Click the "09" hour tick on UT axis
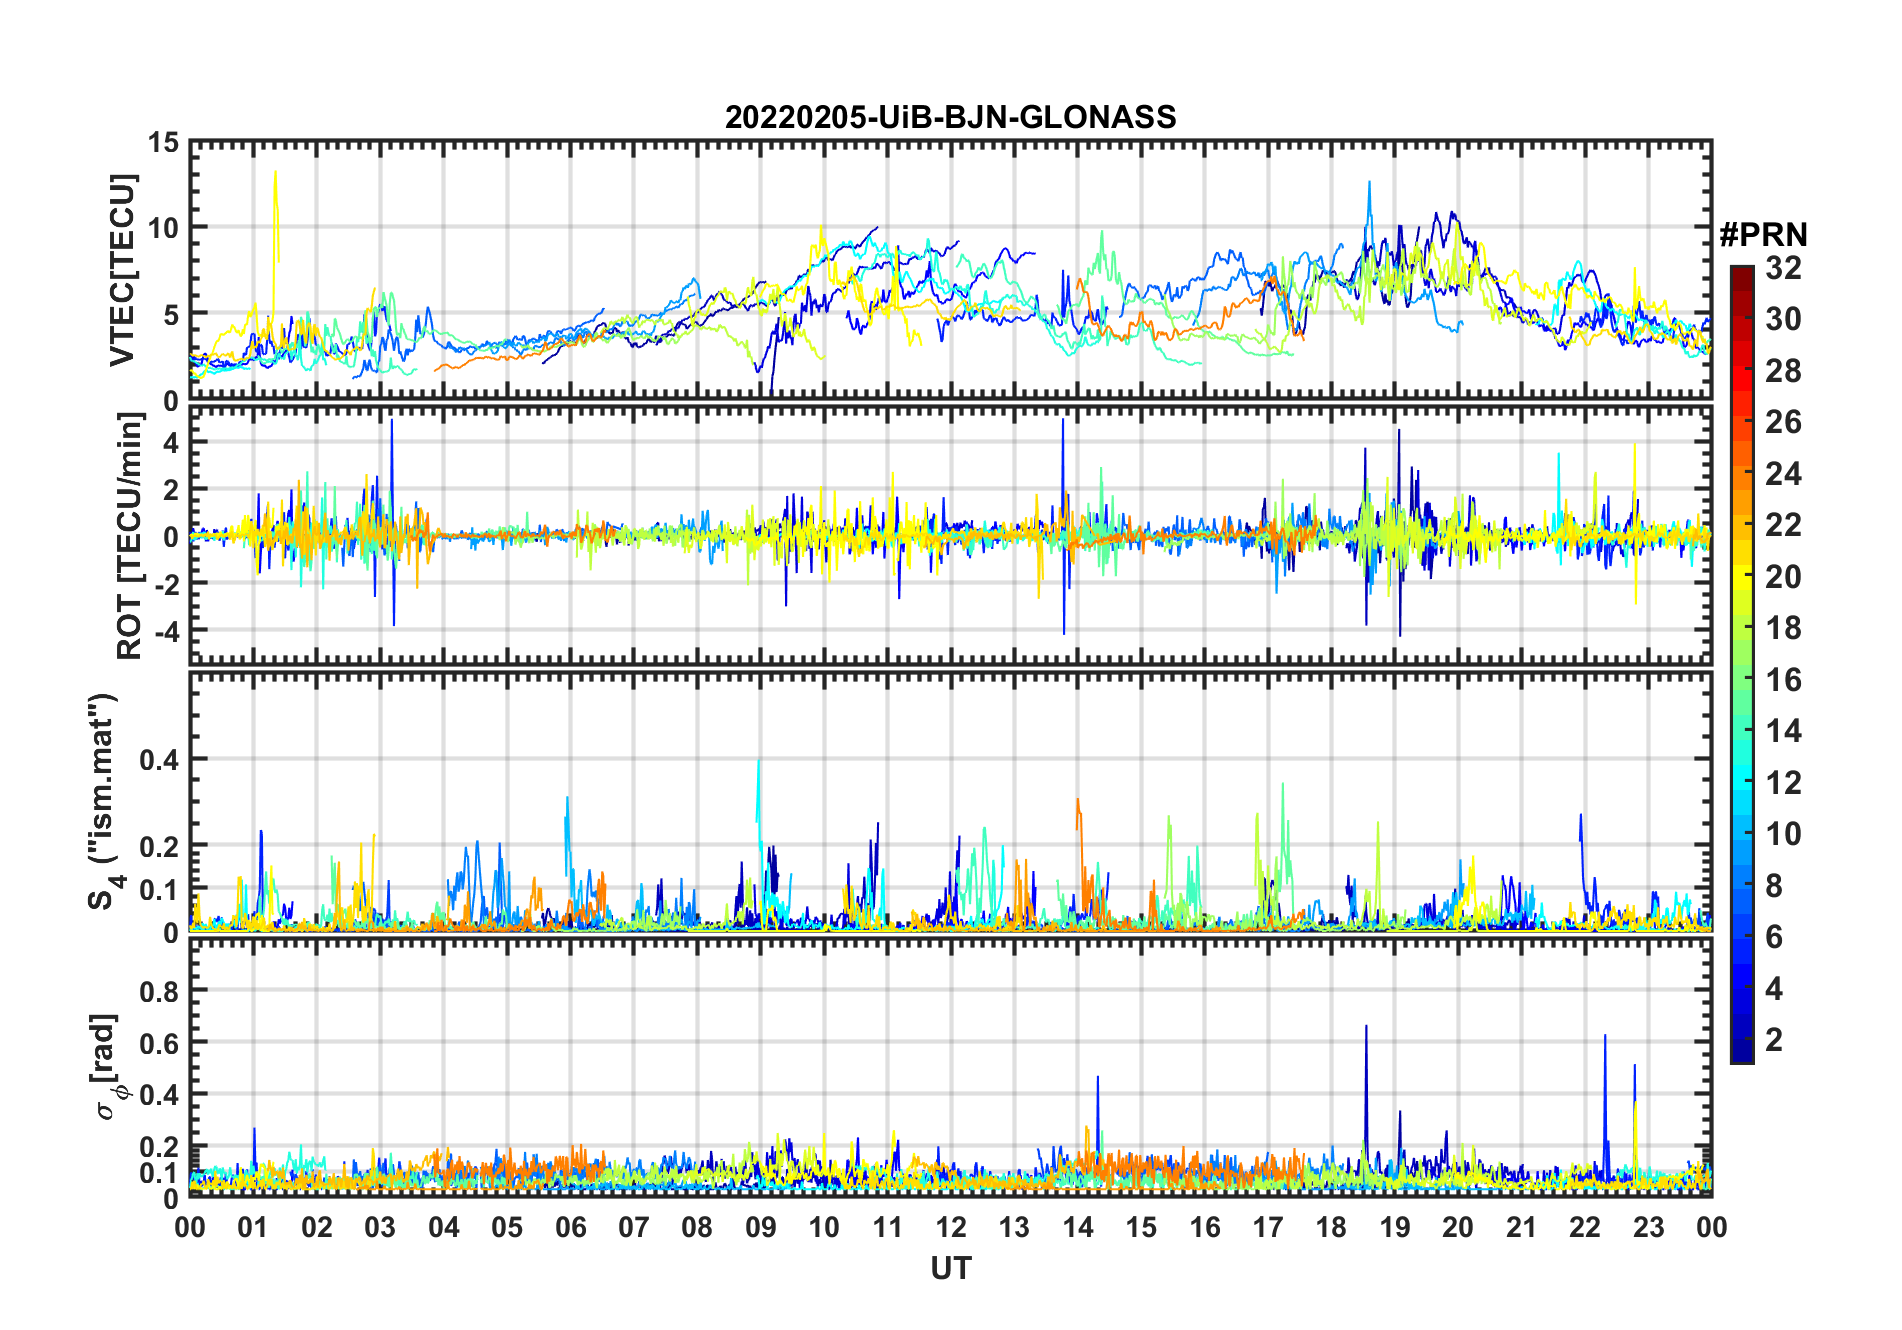Screen dimensions: 1902x1330 tap(761, 1227)
